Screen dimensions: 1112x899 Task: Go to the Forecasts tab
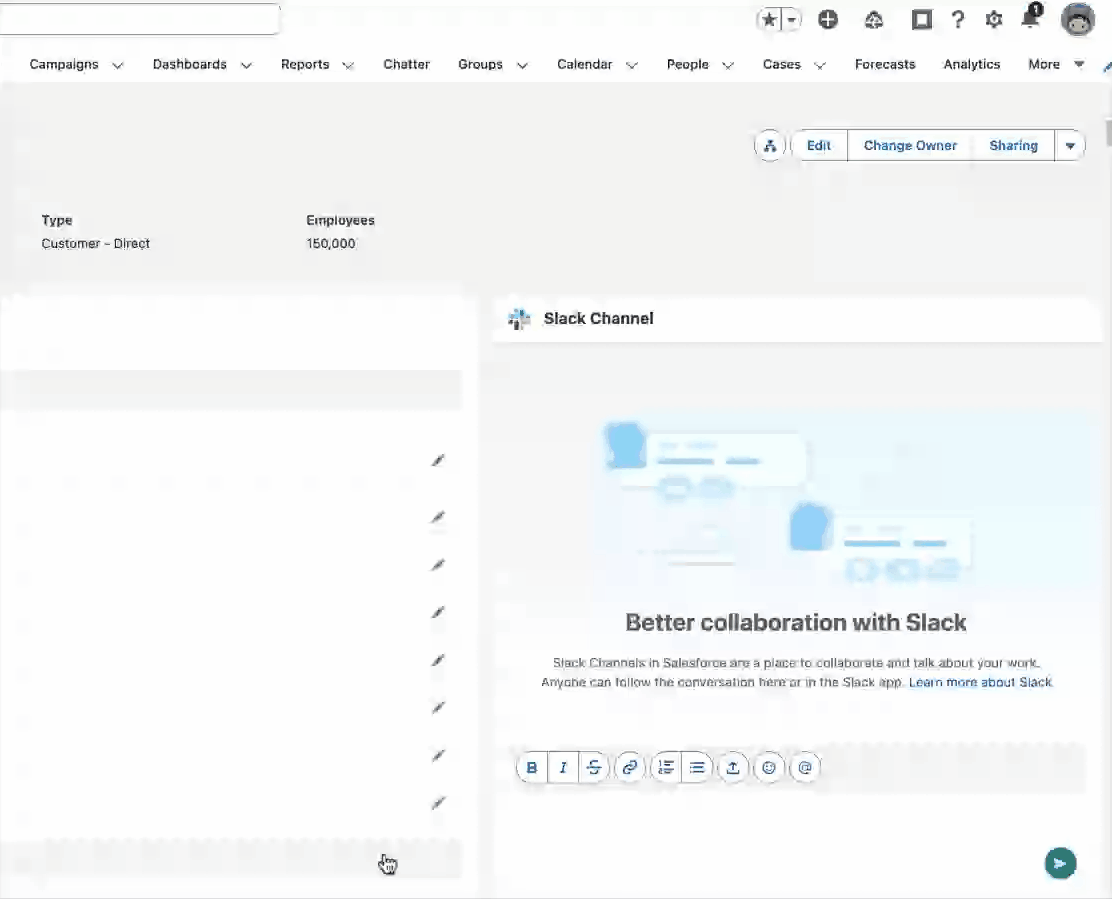tap(884, 64)
